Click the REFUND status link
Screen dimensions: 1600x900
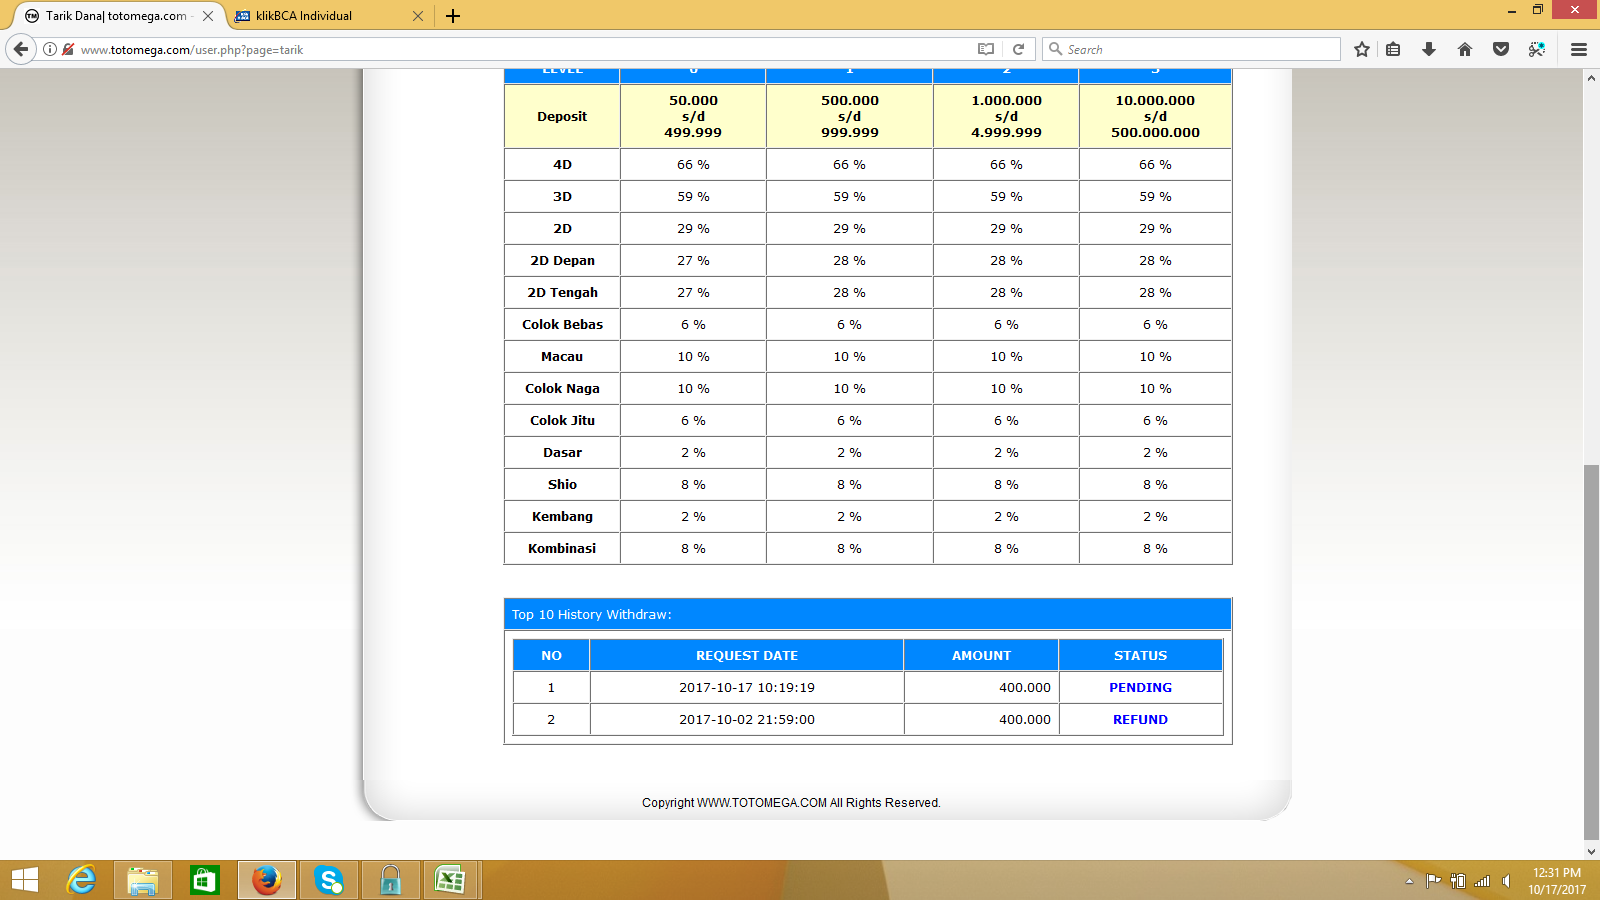click(x=1140, y=720)
